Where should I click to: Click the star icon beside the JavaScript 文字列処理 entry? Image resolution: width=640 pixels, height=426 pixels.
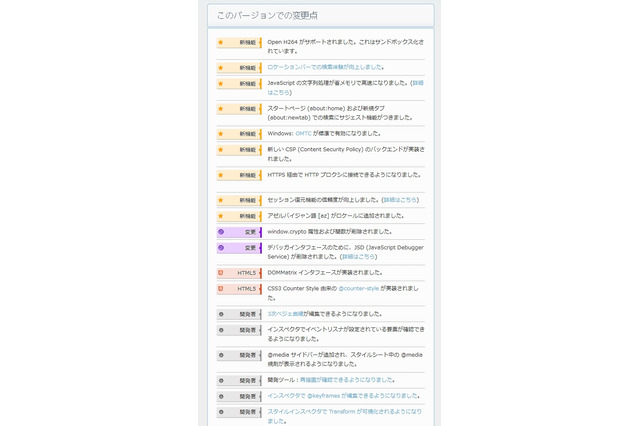220,83
